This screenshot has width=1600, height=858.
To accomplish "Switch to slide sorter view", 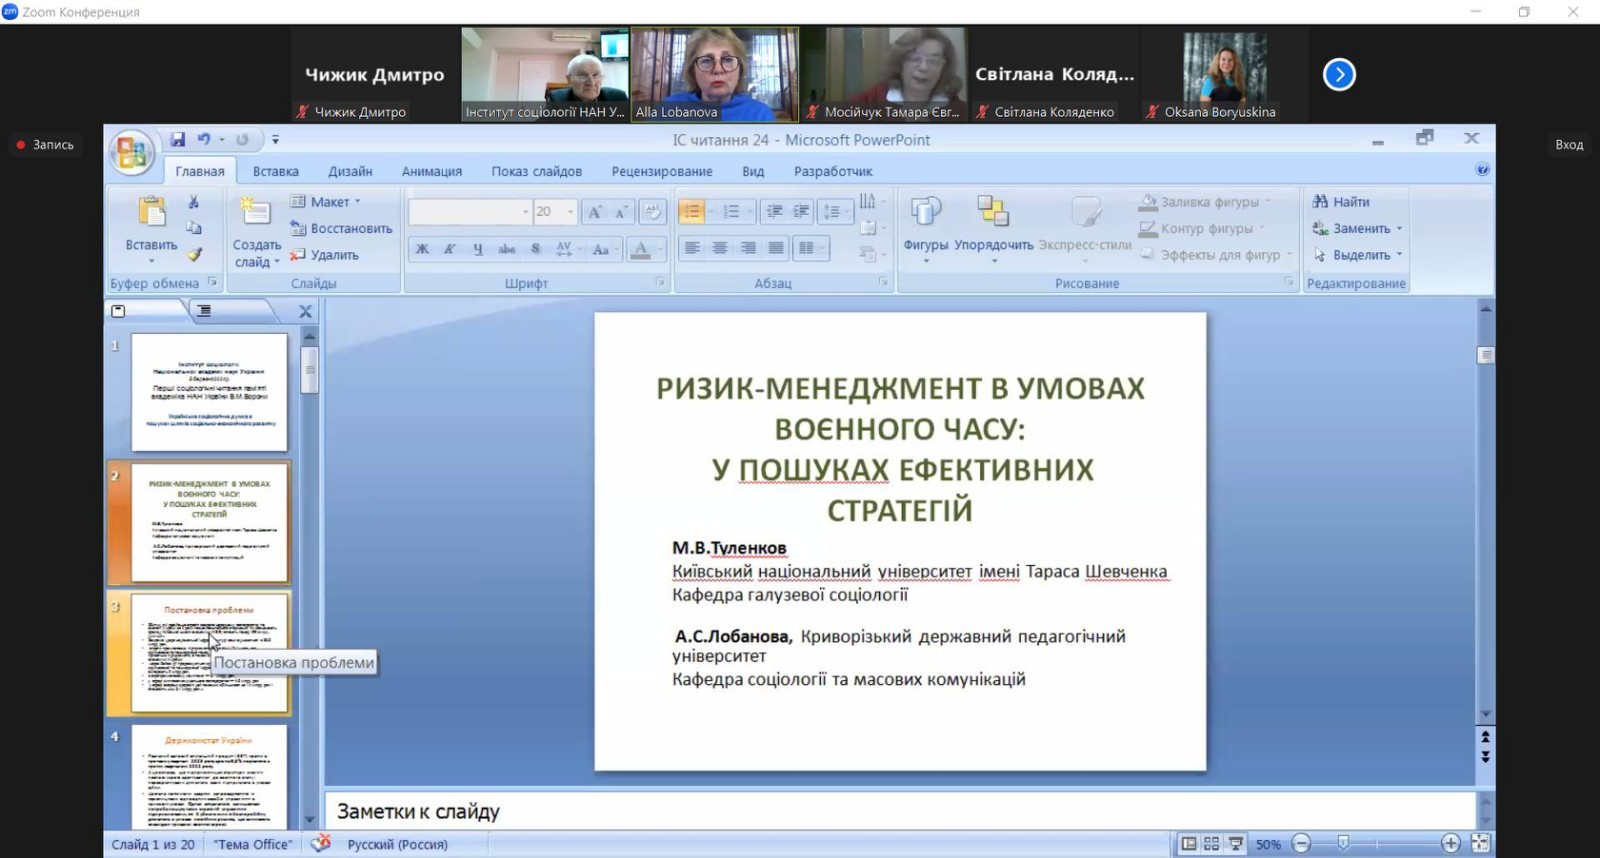I will point(1211,844).
